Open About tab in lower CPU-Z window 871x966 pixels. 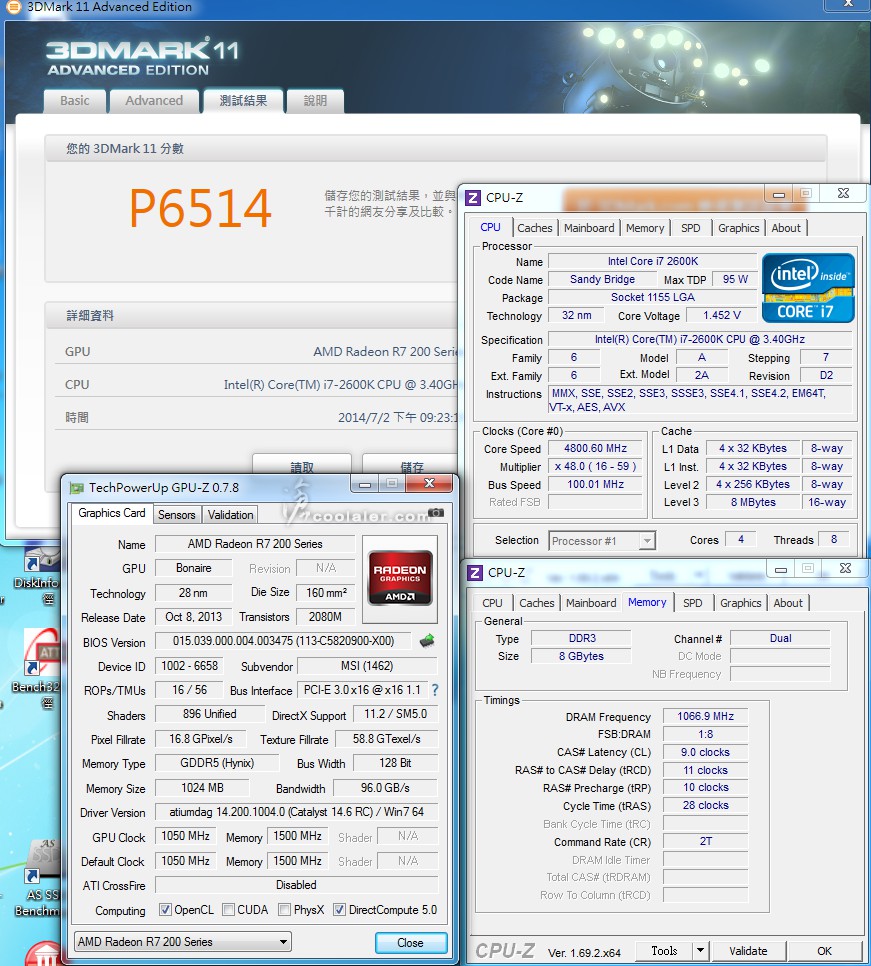[788, 604]
